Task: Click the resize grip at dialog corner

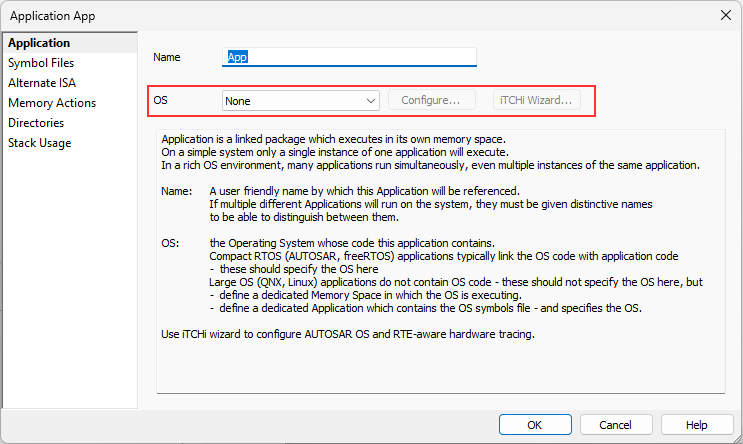Action: [x=736, y=437]
